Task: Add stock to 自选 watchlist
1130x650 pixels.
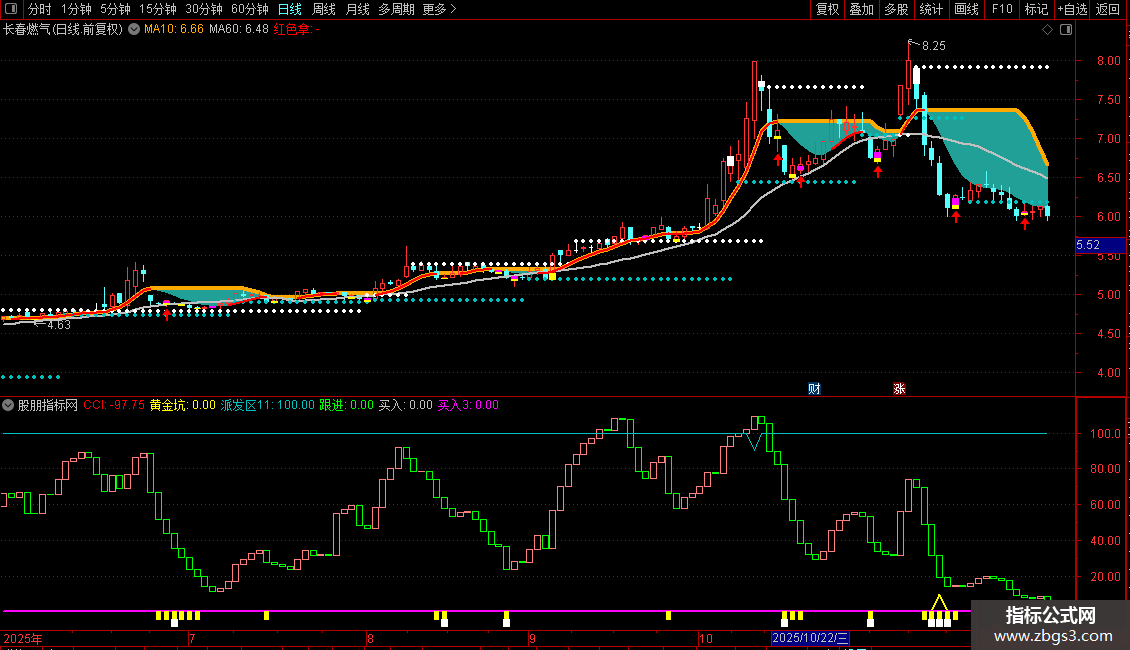Action: coord(1072,9)
